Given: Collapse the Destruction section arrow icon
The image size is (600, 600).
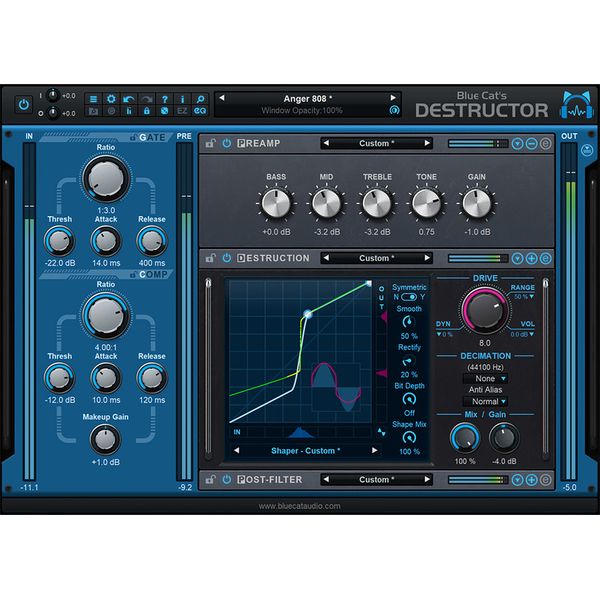Looking at the screenshot, I should [517, 258].
